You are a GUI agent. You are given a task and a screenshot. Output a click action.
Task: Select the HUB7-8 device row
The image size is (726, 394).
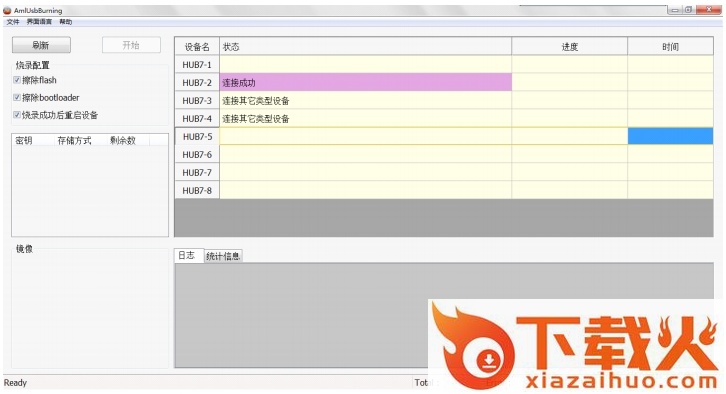coord(444,190)
